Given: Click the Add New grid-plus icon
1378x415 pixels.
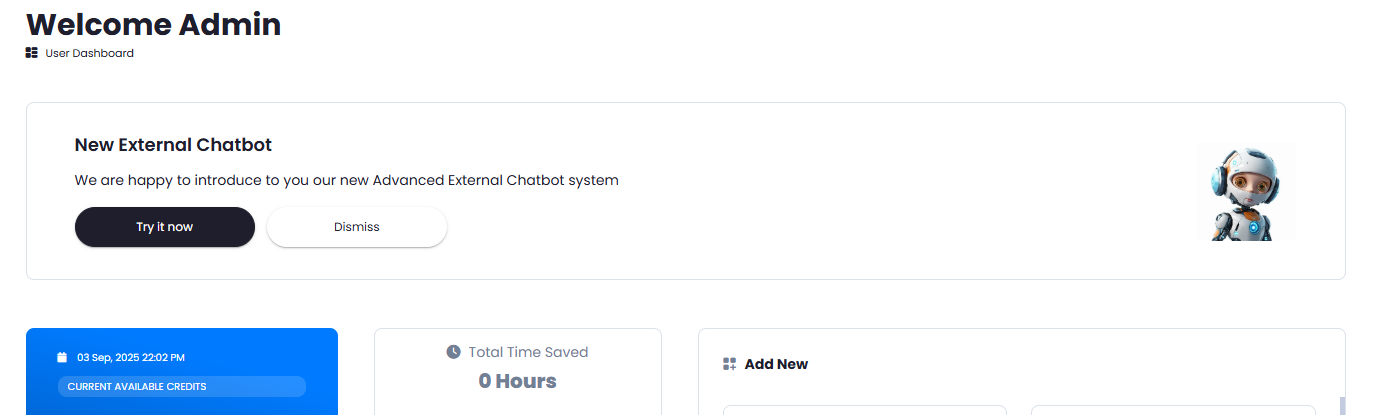Looking at the screenshot, I should click(729, 364).
